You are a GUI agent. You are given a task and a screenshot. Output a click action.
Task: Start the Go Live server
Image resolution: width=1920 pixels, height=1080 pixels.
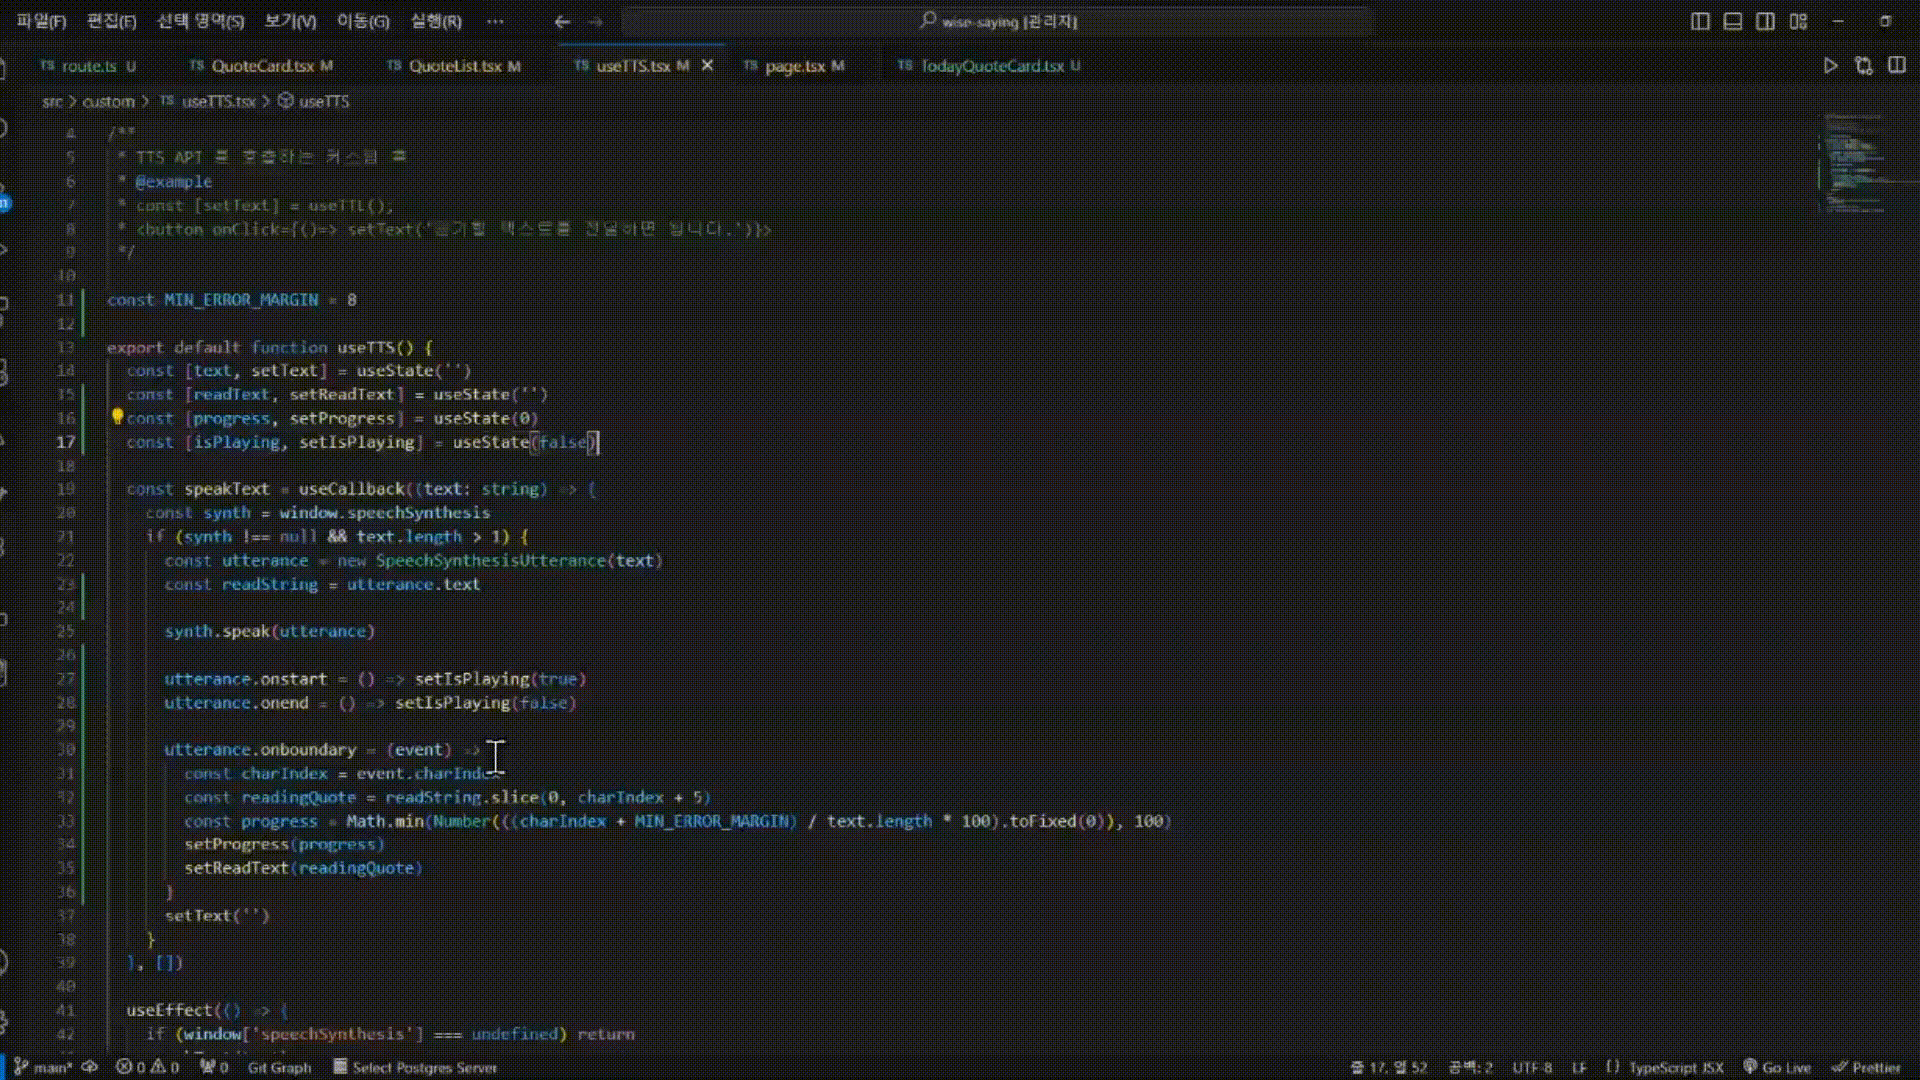pyautogui.click(x=1777, y=1067)
